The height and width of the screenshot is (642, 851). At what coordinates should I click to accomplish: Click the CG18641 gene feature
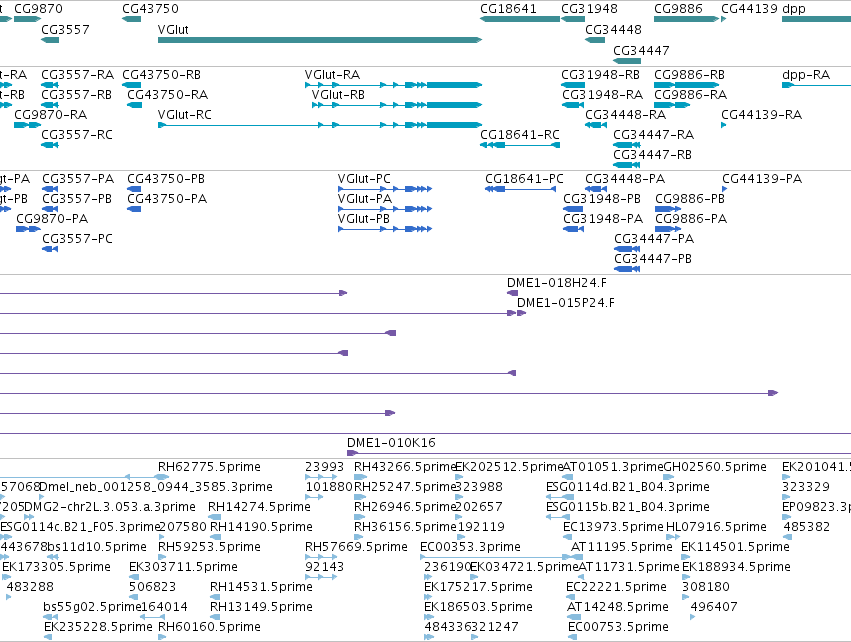click(x=520, y=19)
